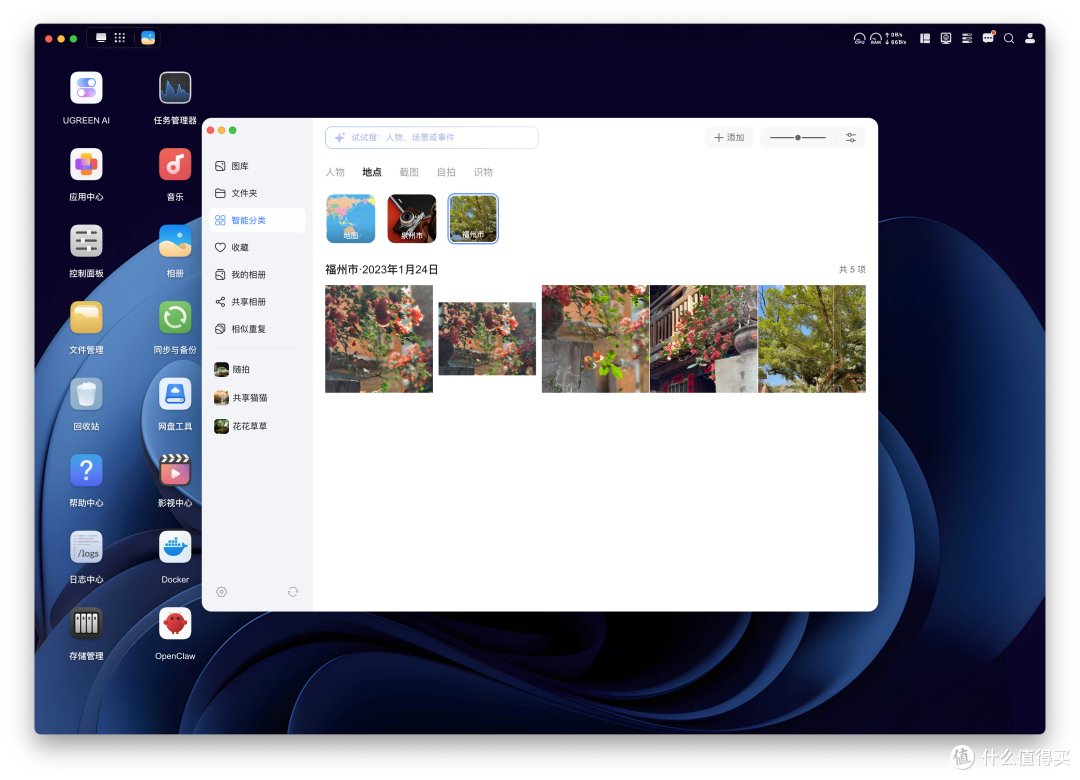This screenshot has width=1080, height=780.
Task: Open 地图 map location thumbnail
Action: coord(351,219)
